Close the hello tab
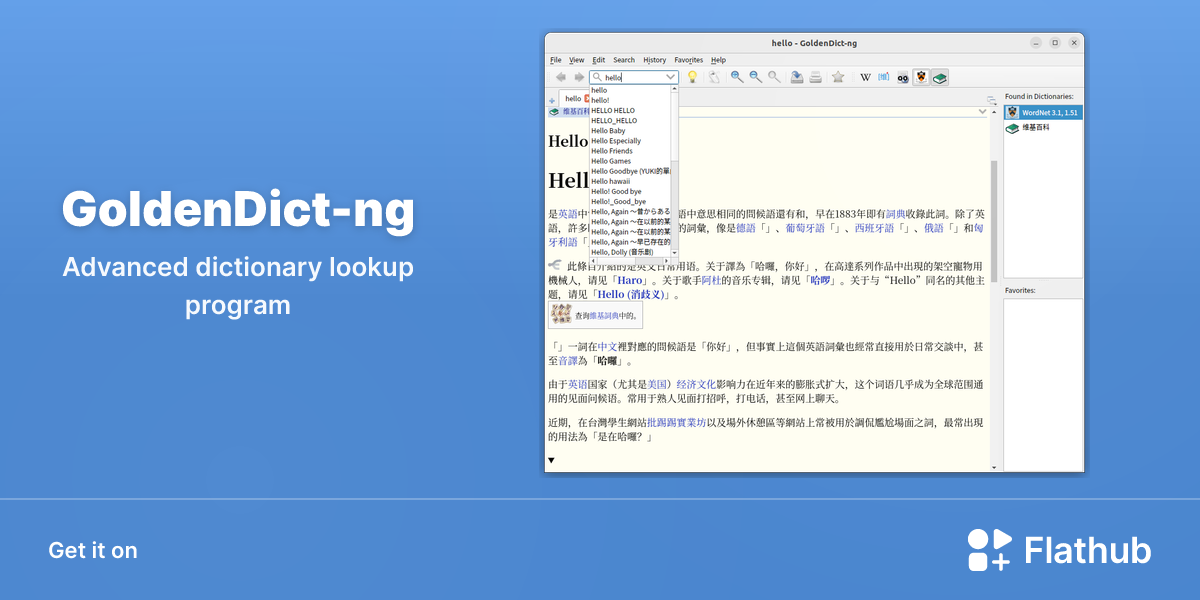The width and height of the screenshot is (1200, 600). pos(587,99)
